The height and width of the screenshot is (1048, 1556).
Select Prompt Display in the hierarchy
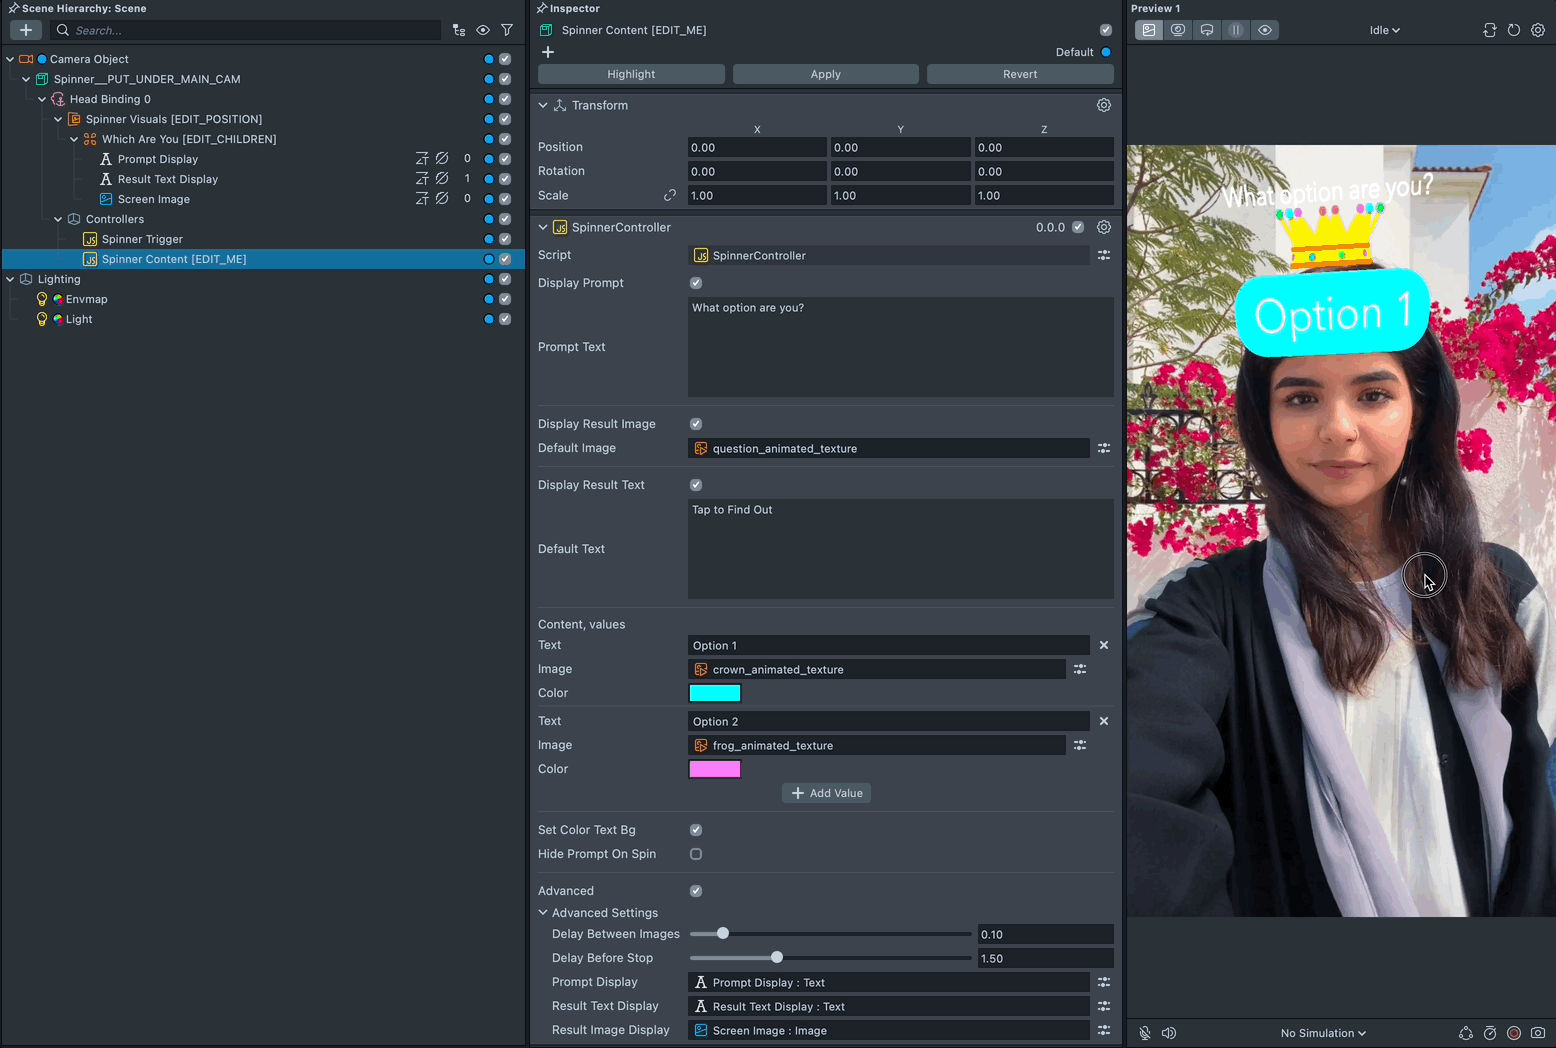[157, 159]
